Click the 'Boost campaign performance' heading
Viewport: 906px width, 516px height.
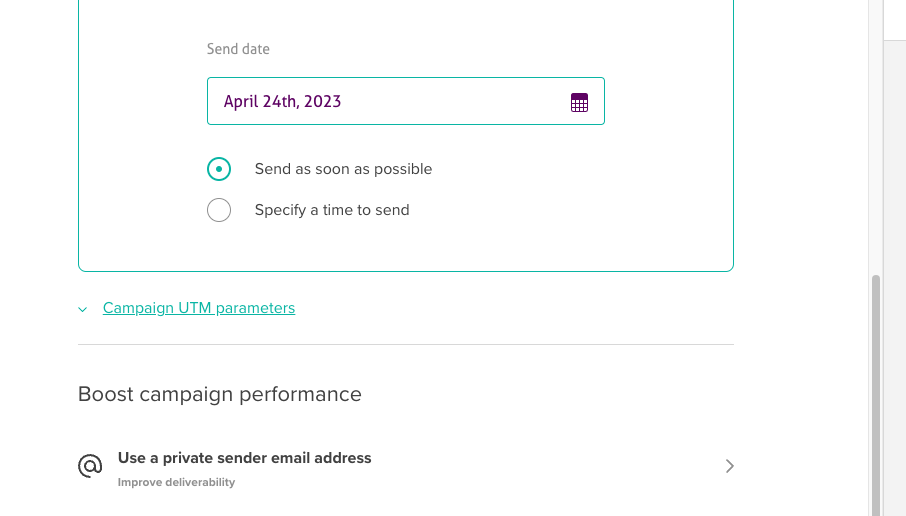click(x=220, y=394)
